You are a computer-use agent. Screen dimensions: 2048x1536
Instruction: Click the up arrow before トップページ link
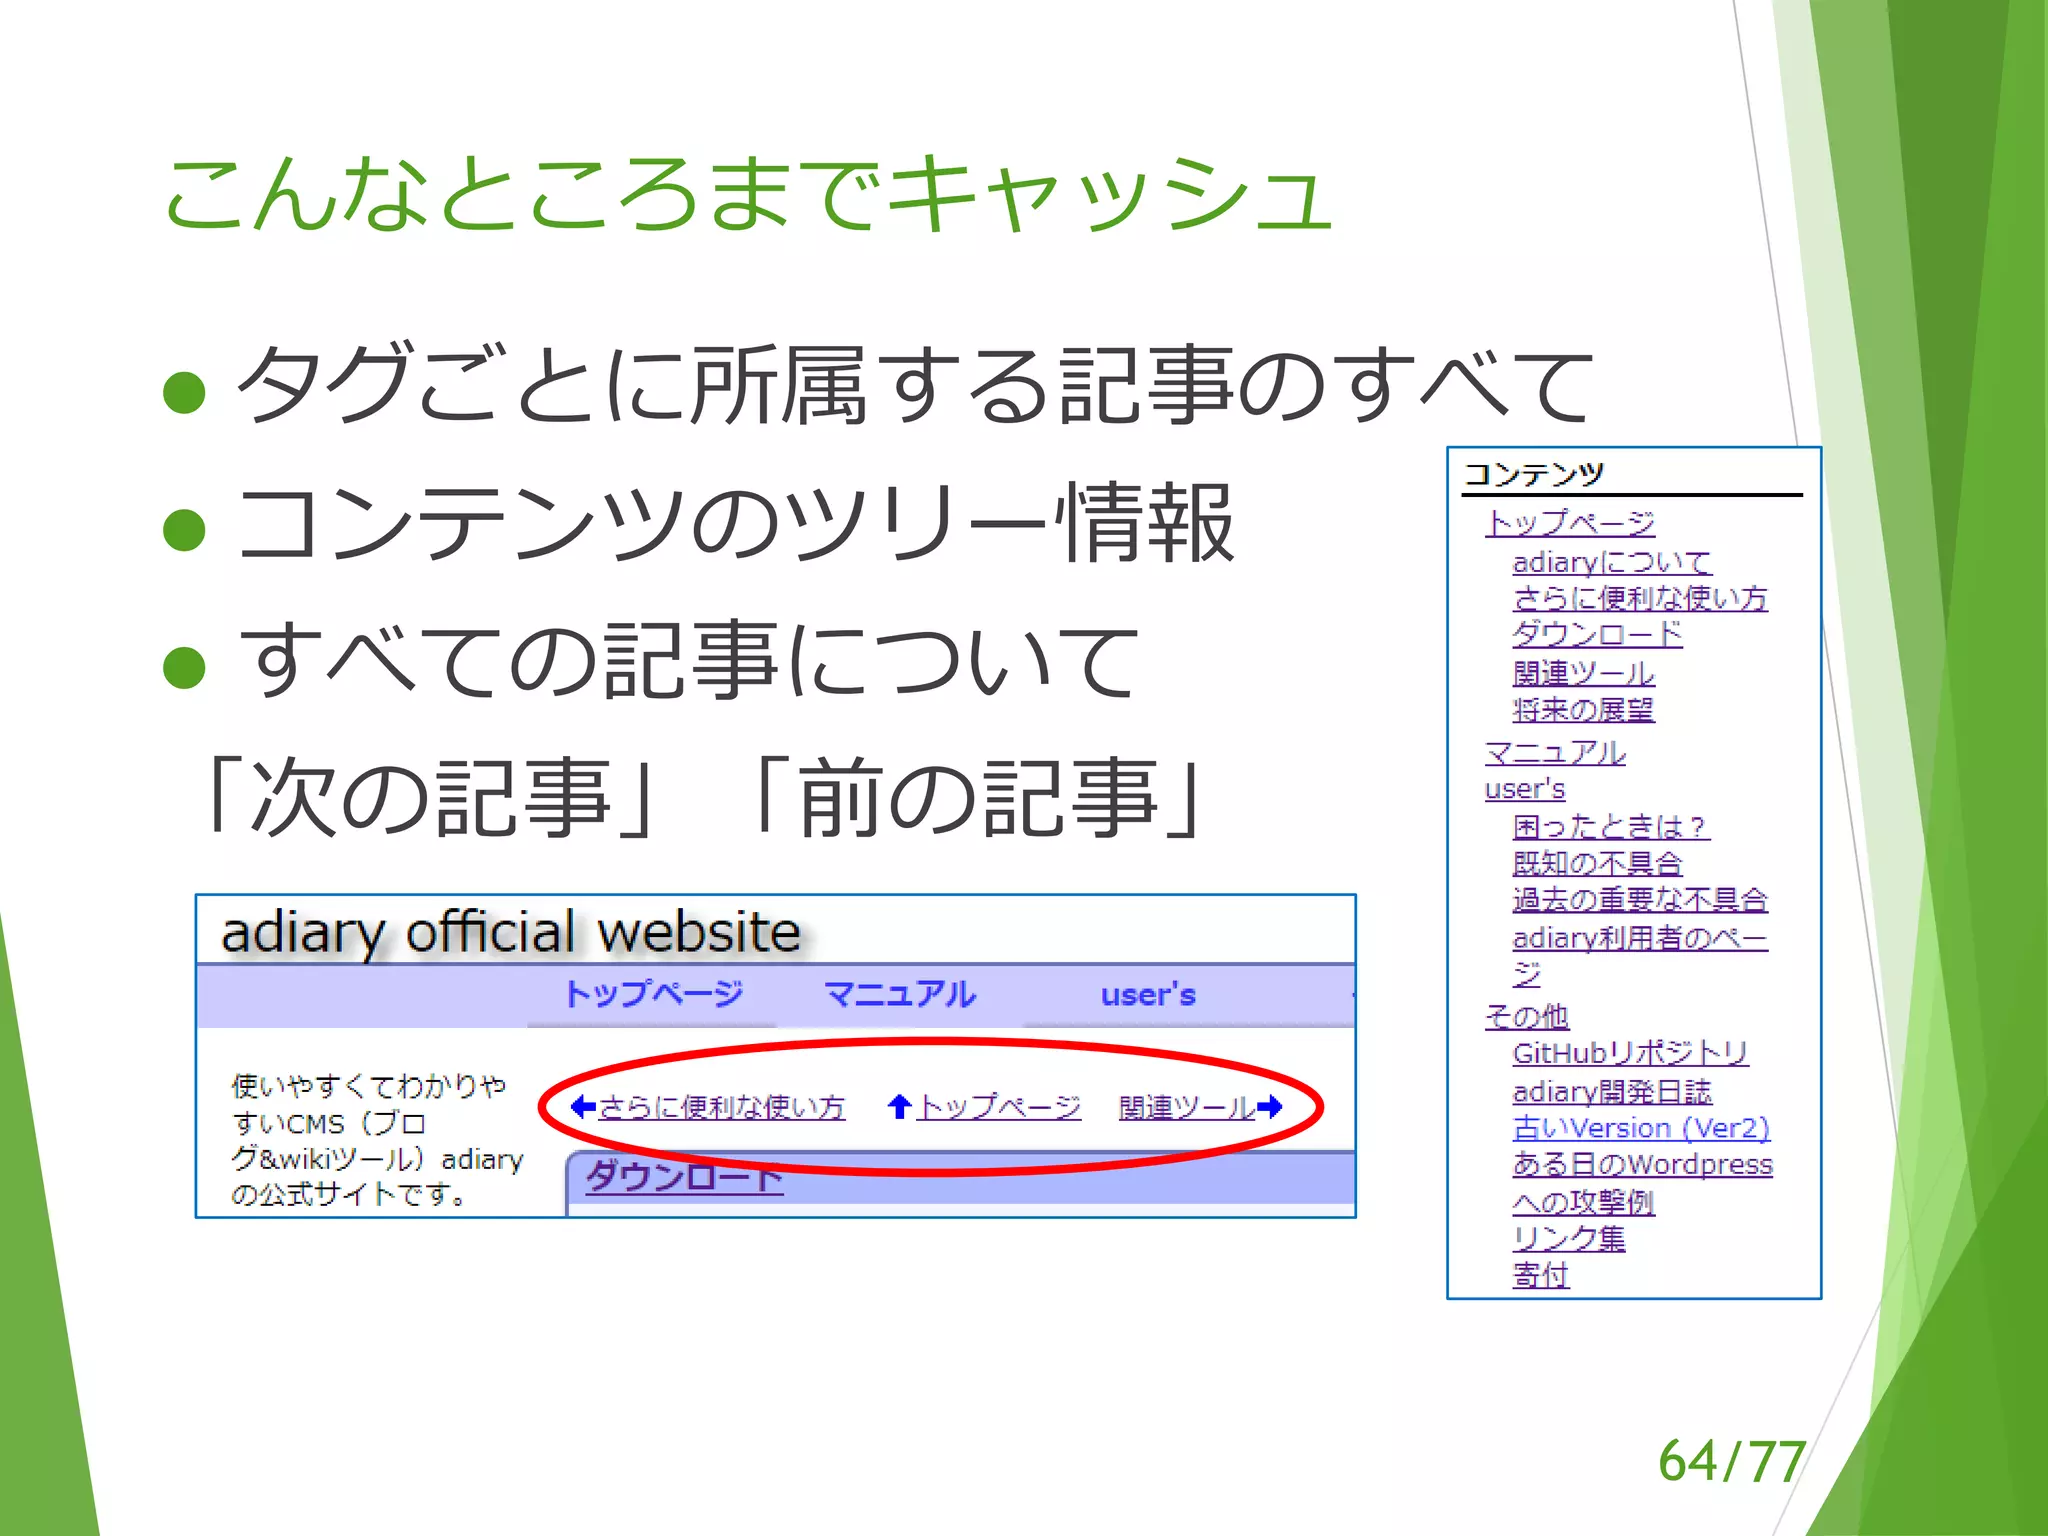tap(899, 1106)
